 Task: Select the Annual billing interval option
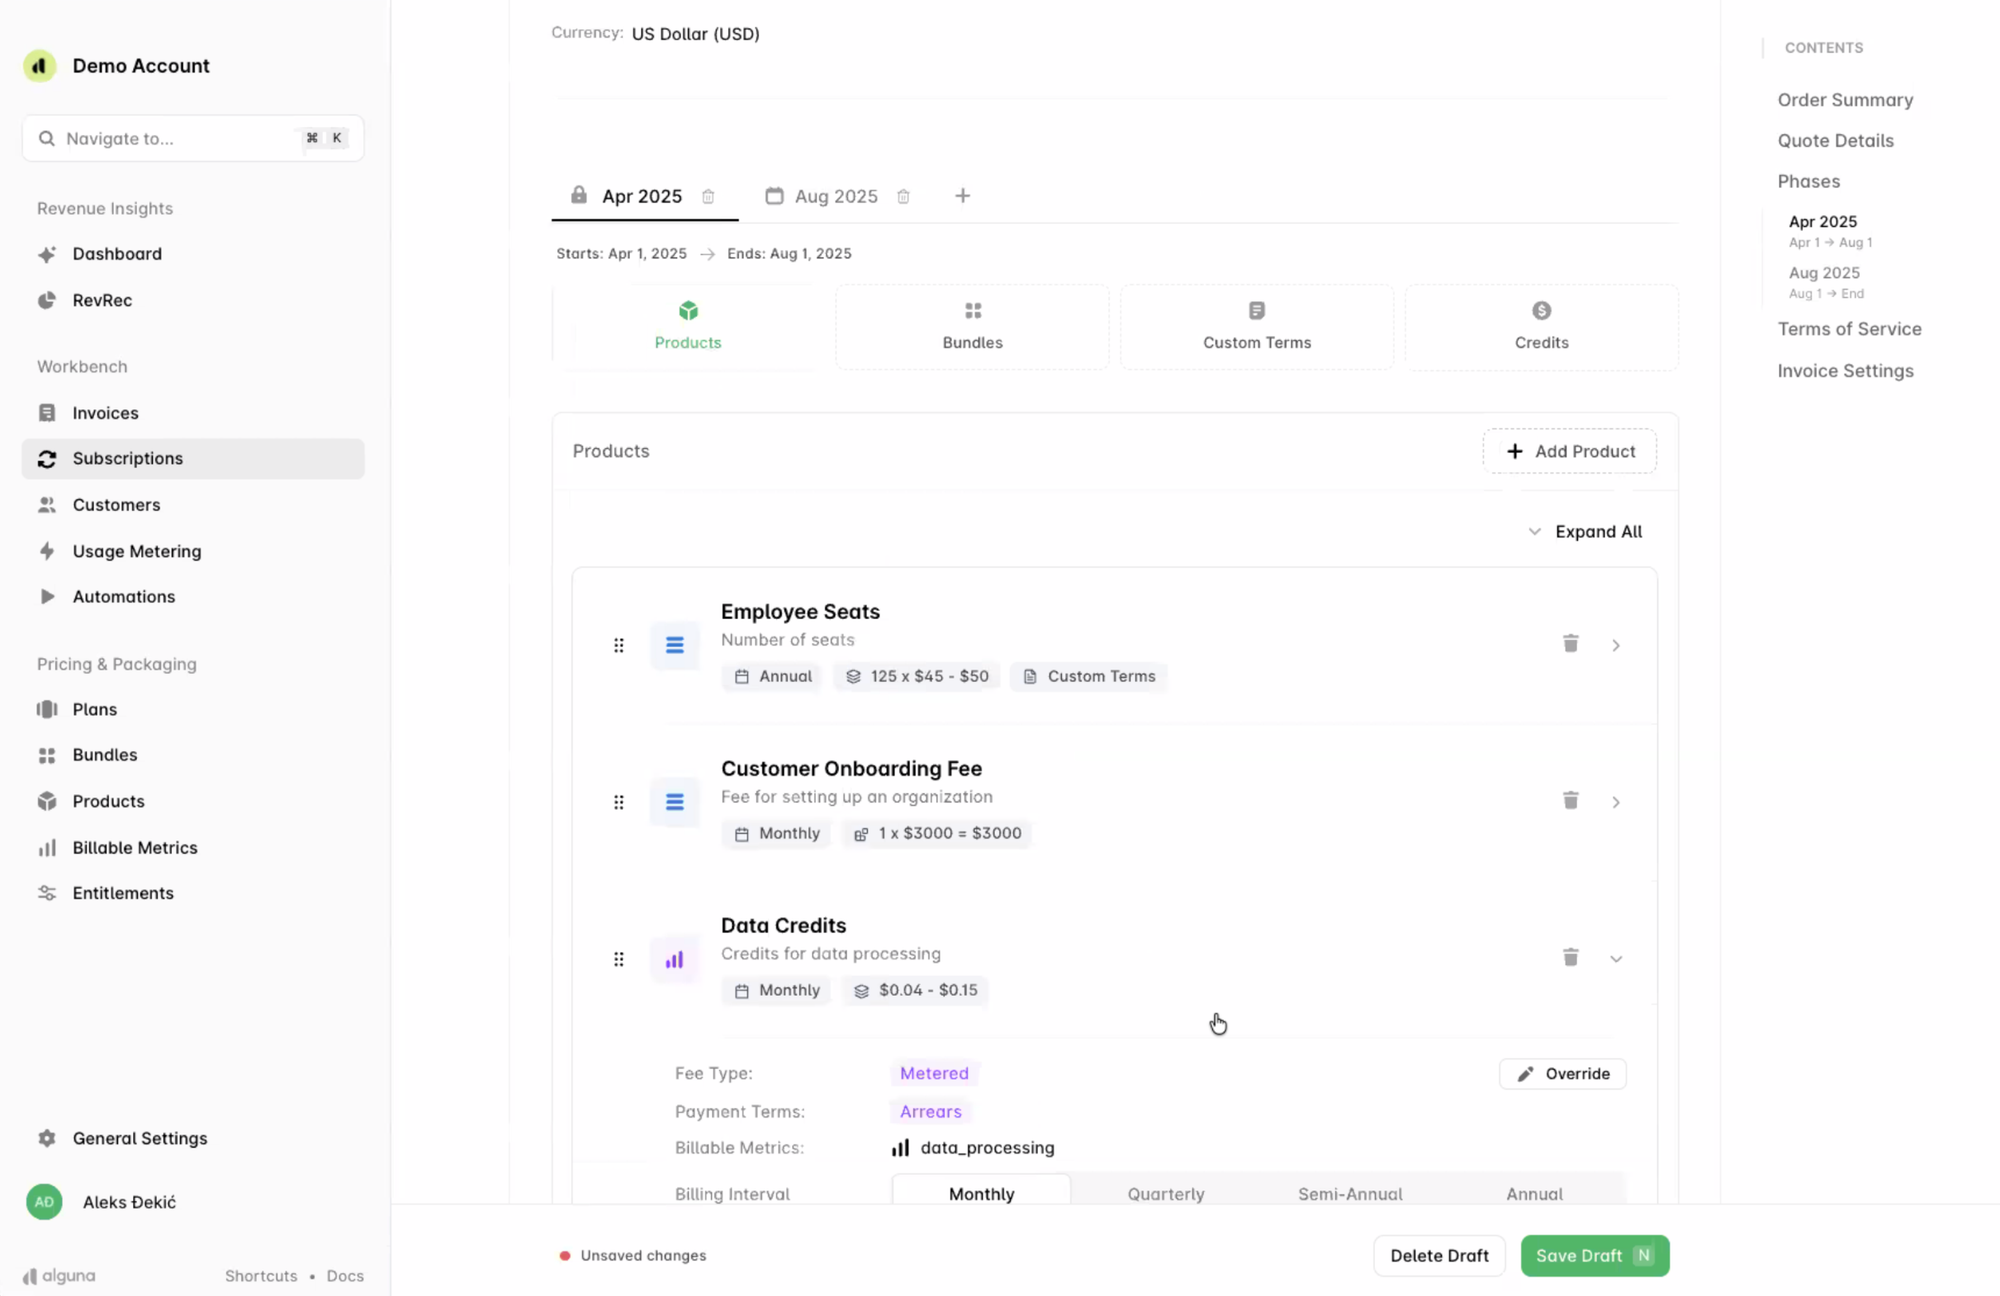tap(1533, 1193)
